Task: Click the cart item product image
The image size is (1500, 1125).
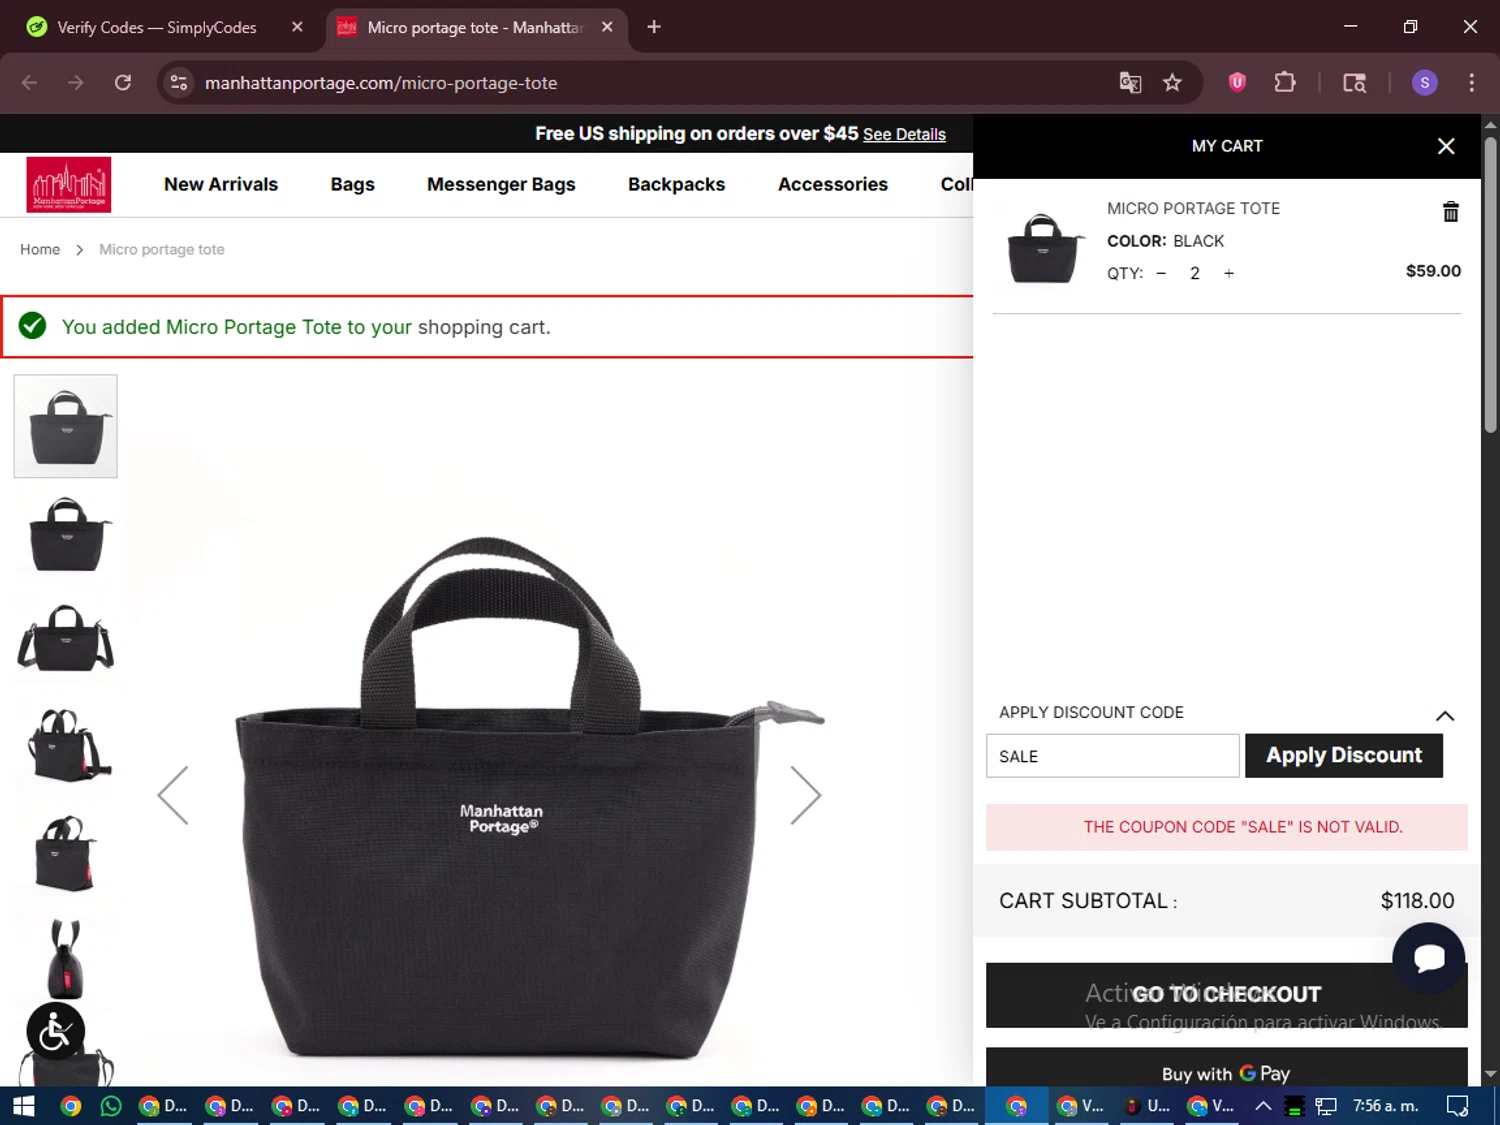Action: coord(1044,248)
